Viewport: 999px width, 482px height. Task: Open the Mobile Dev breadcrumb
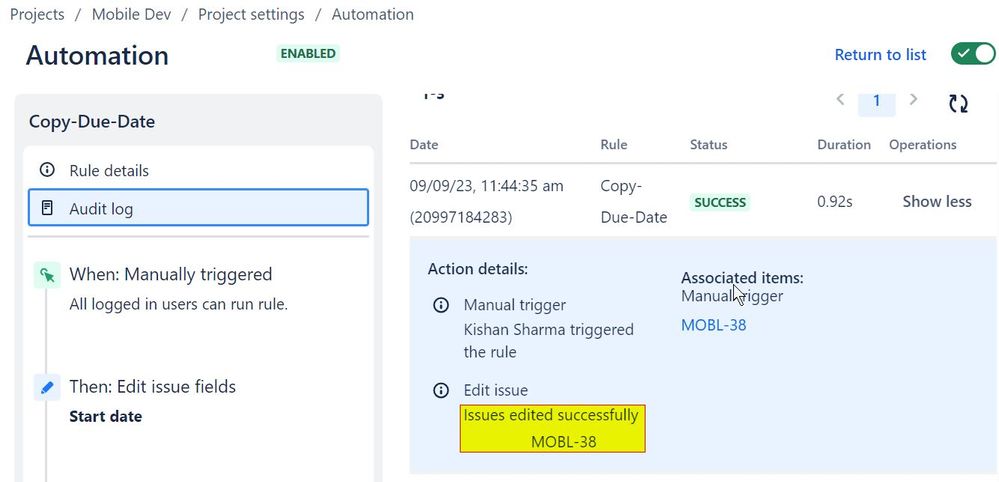click(131, 14)
